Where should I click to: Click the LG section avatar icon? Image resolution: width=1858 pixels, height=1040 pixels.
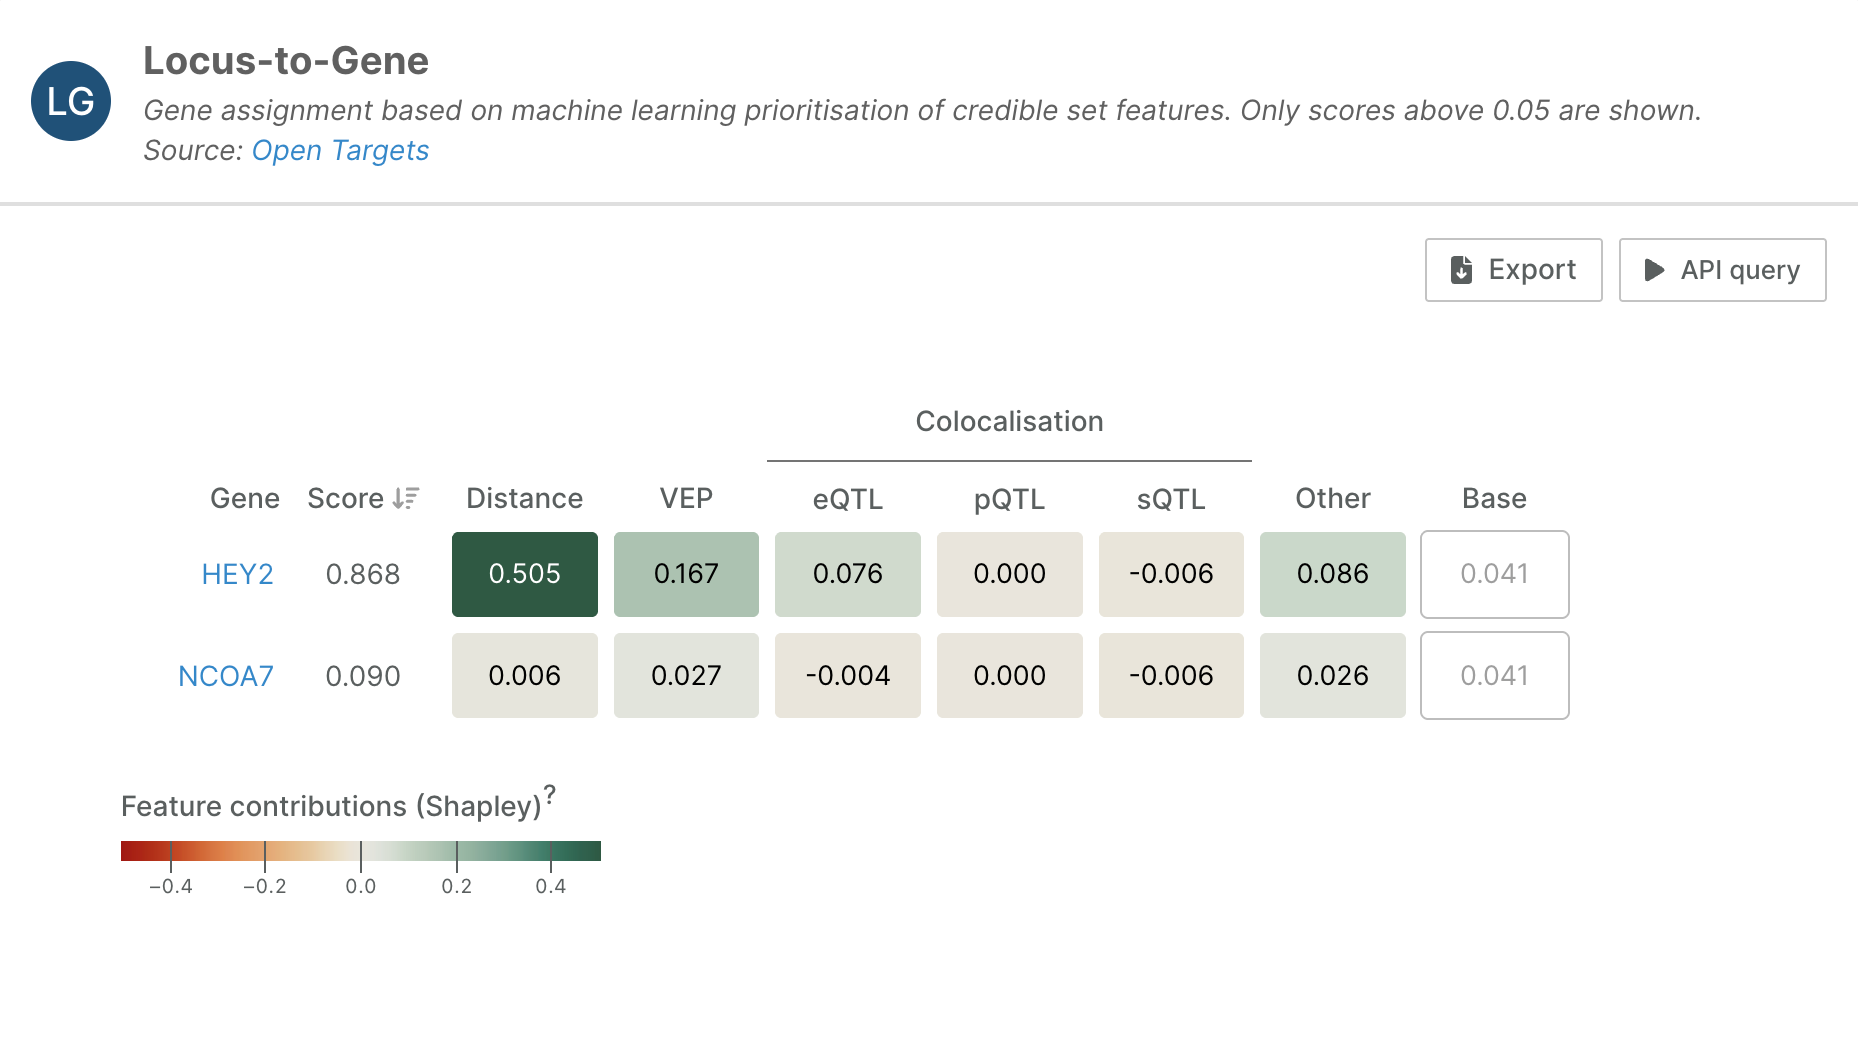point(71,101)
